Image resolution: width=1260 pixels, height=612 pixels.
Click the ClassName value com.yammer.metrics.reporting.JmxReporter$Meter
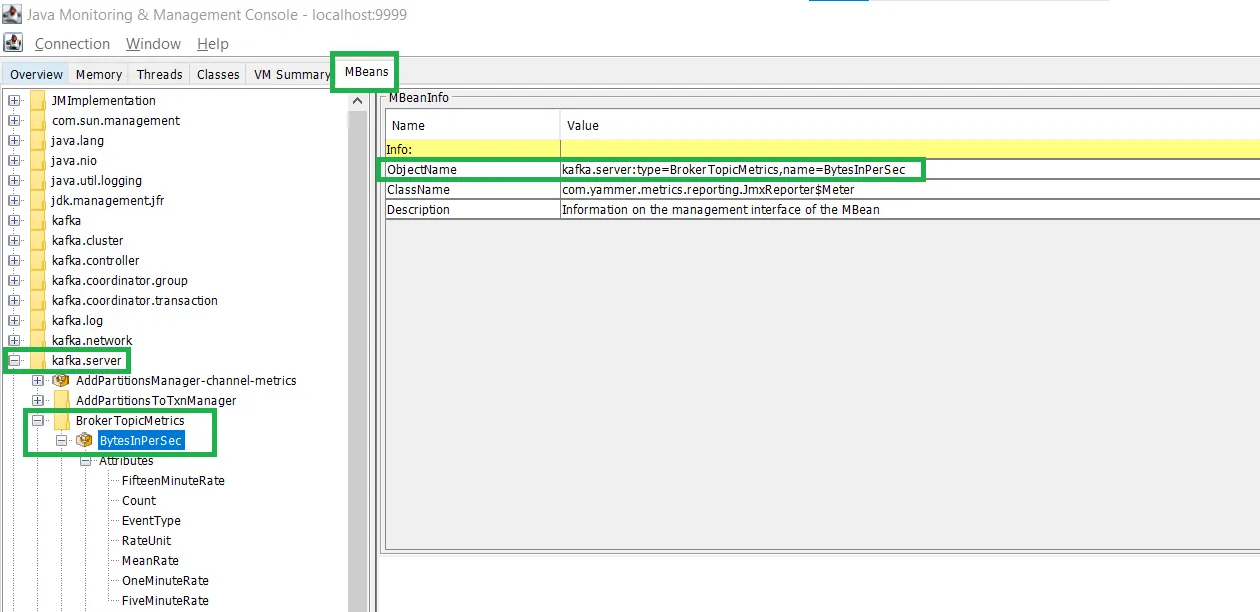point(708,190)
